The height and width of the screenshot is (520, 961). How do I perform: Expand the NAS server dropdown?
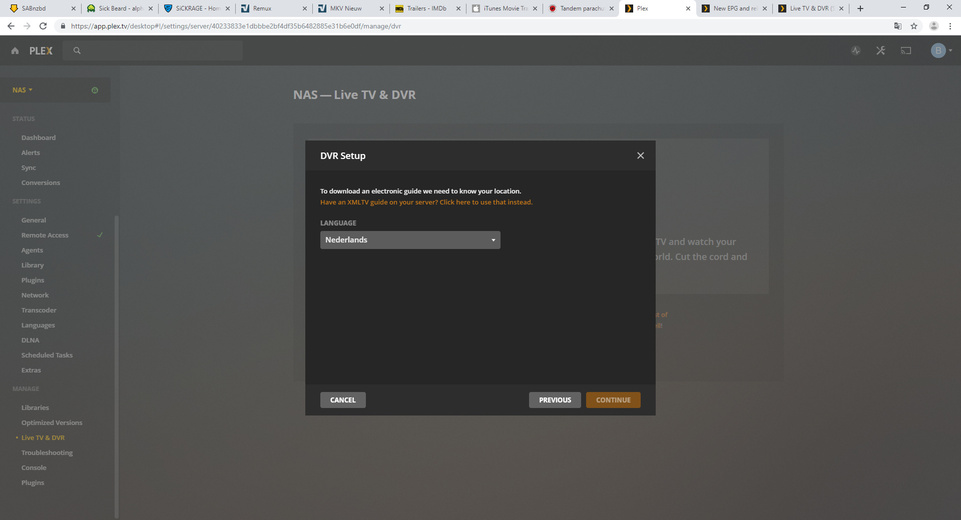click(23, 90)
